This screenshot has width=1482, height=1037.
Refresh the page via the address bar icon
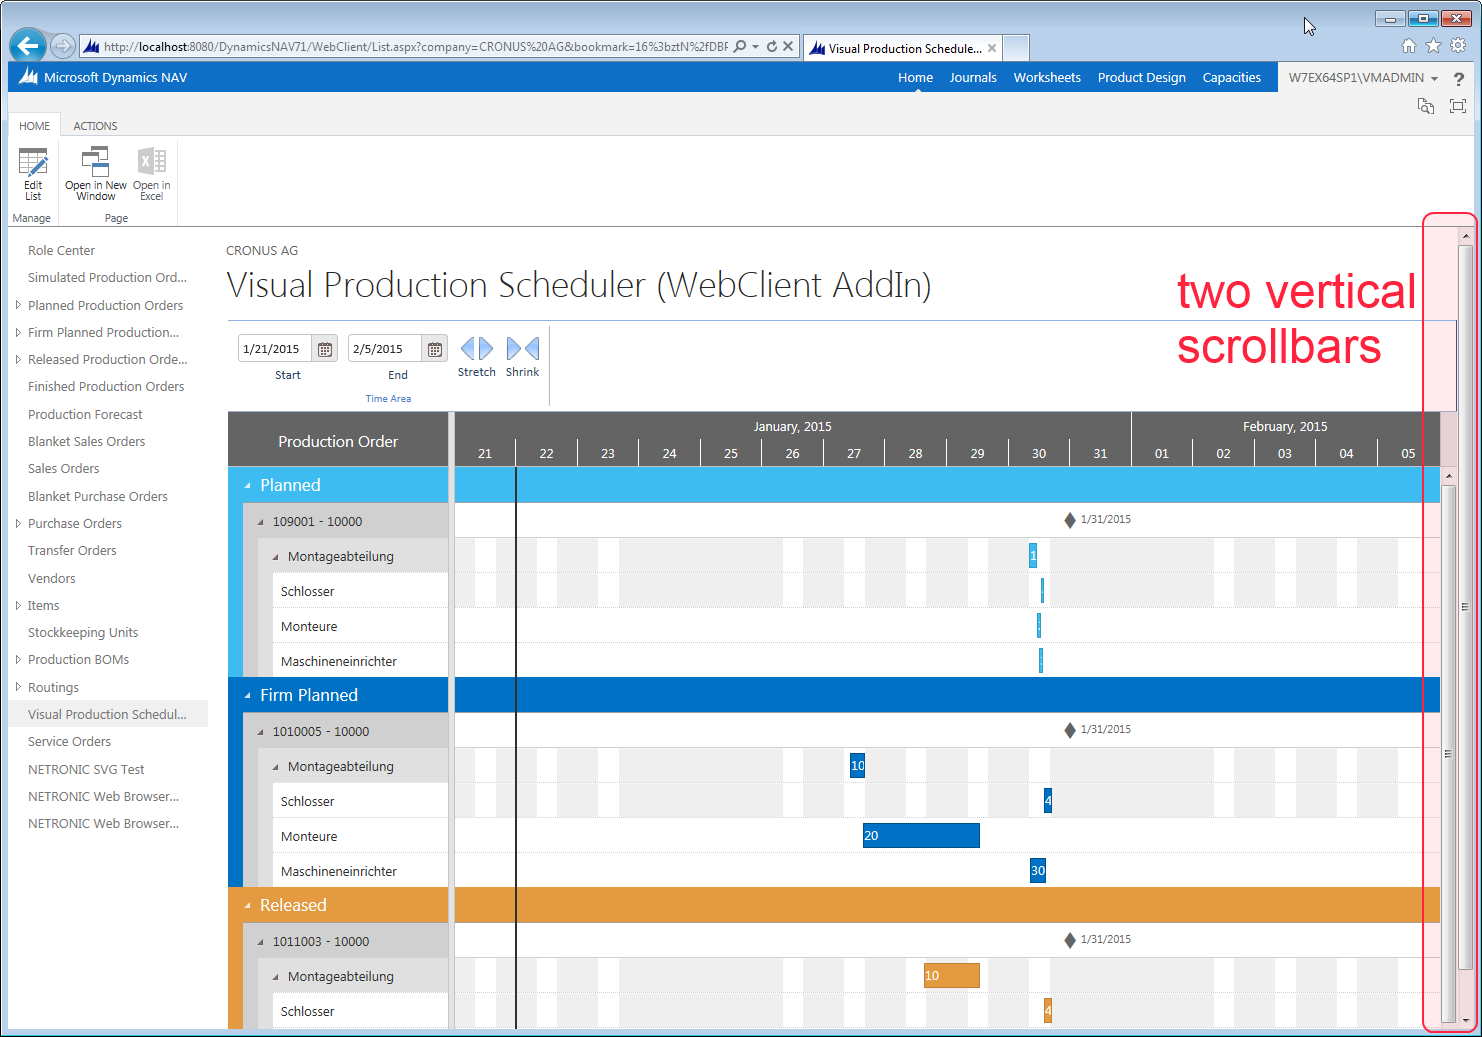(x=769, y=47)
